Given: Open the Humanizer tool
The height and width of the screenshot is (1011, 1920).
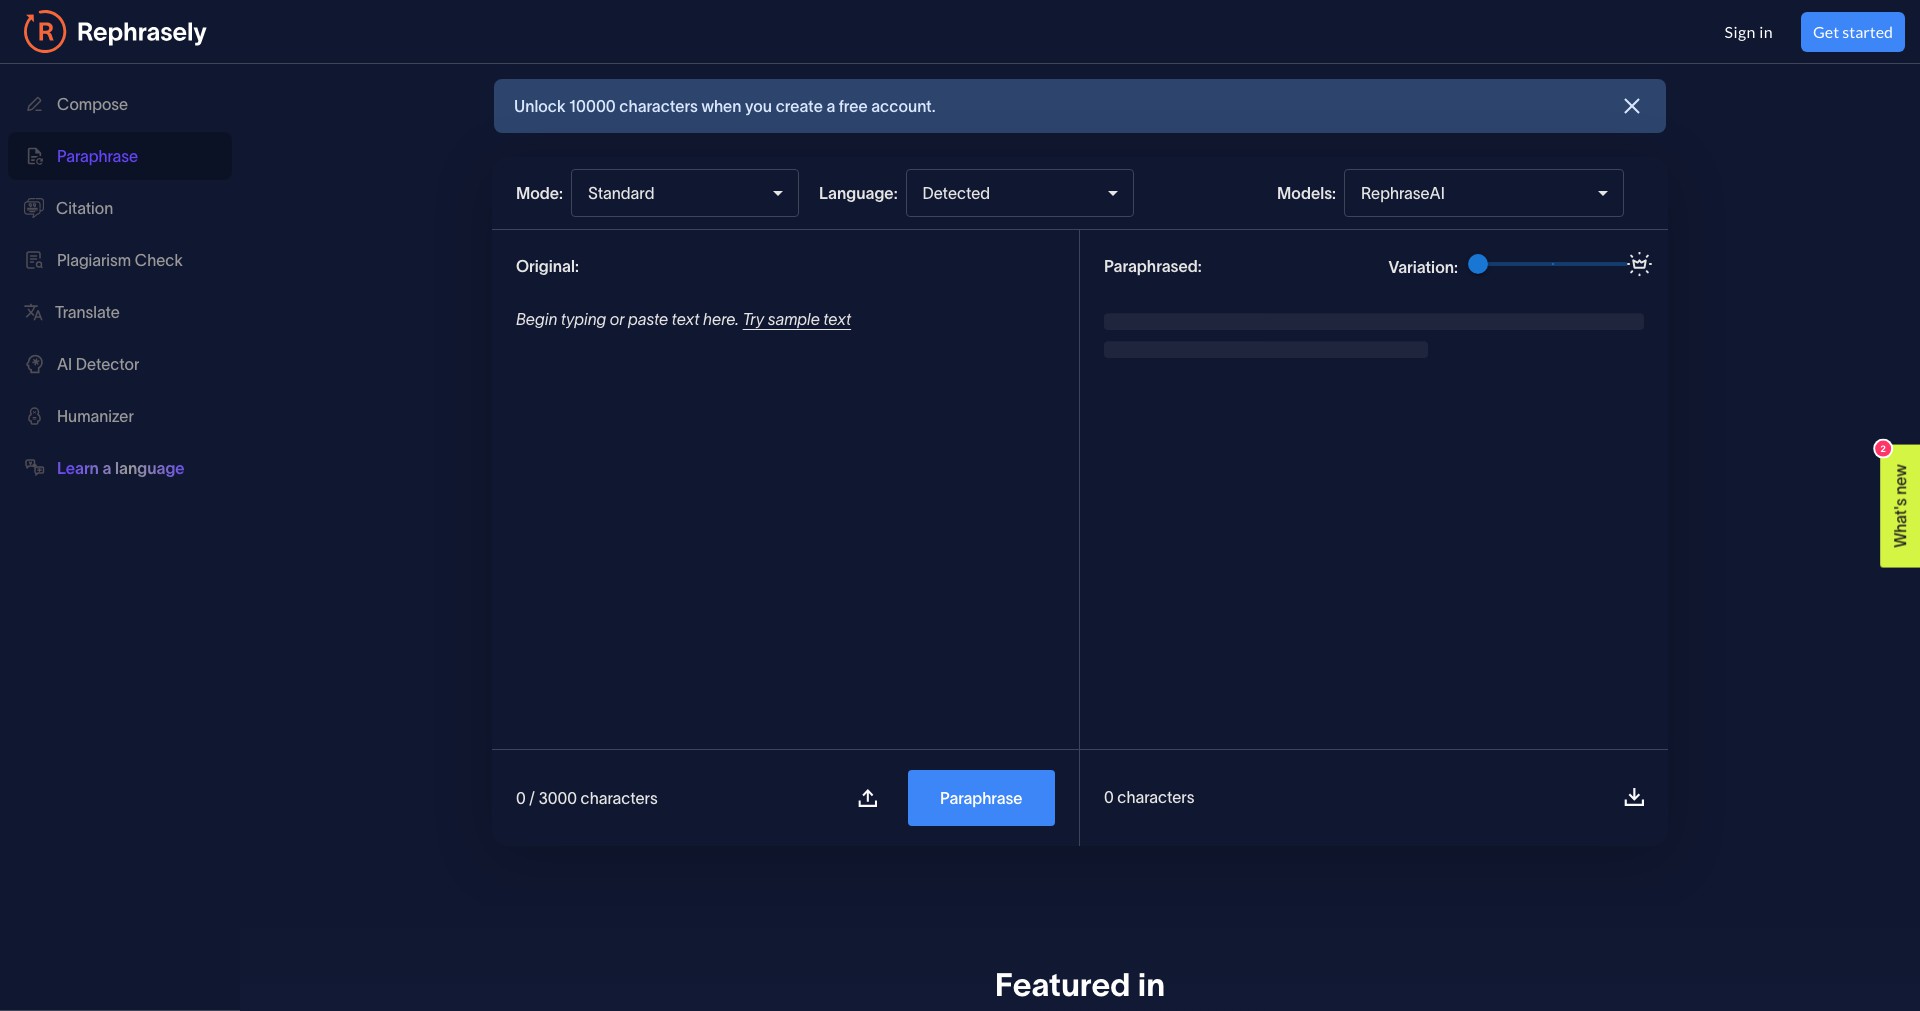Looking at the screenshot, I should coord(120,416).
